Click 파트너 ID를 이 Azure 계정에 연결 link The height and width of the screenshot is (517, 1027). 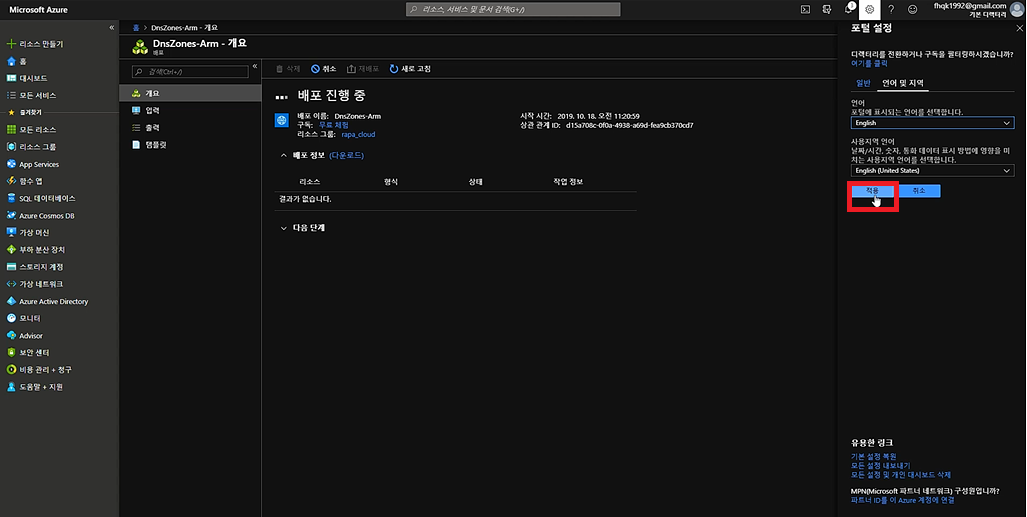pyautogui.click(x=903, y=500)
